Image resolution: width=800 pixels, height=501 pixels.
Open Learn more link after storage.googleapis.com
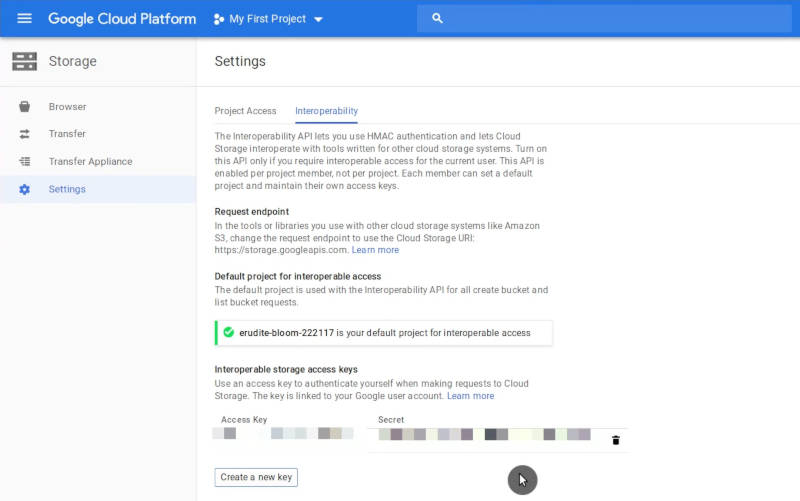pos(375,250)
